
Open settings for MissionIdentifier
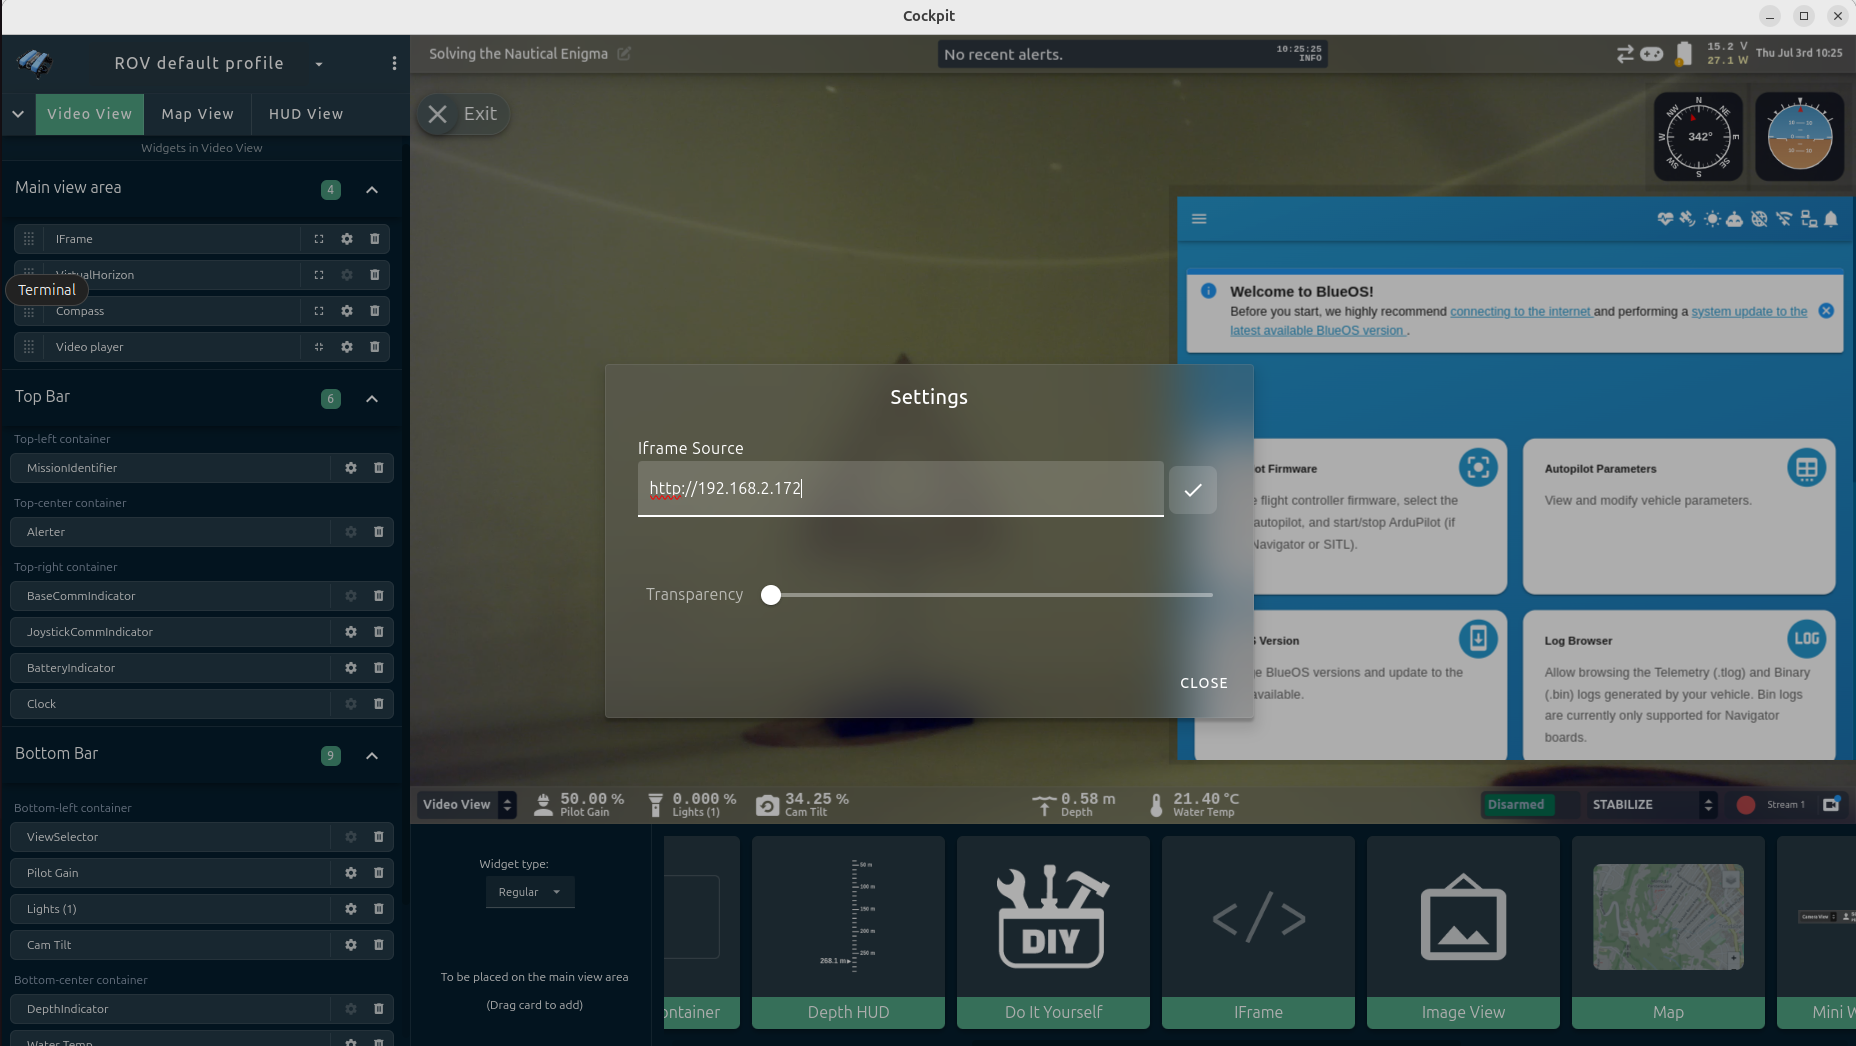pyautogui.click(x=351, y=468)
